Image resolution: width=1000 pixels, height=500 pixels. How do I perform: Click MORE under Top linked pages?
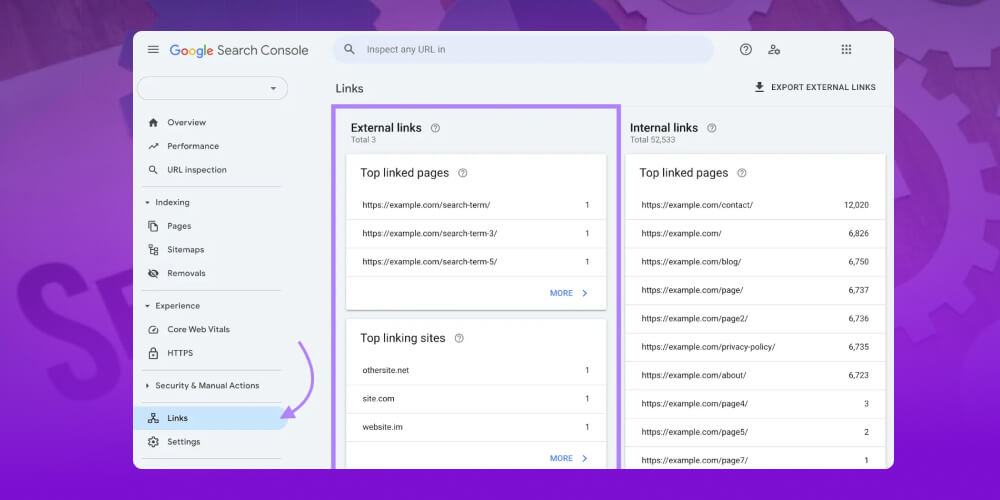(568, 293)
